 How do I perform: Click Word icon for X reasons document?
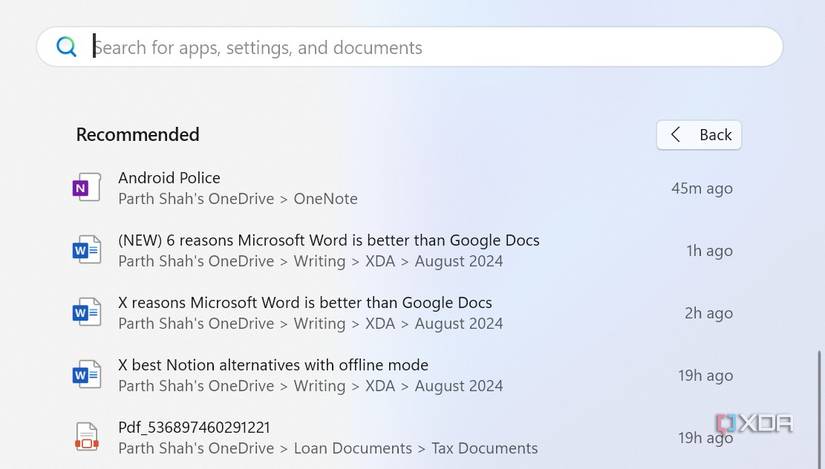[x=87, y=312]
